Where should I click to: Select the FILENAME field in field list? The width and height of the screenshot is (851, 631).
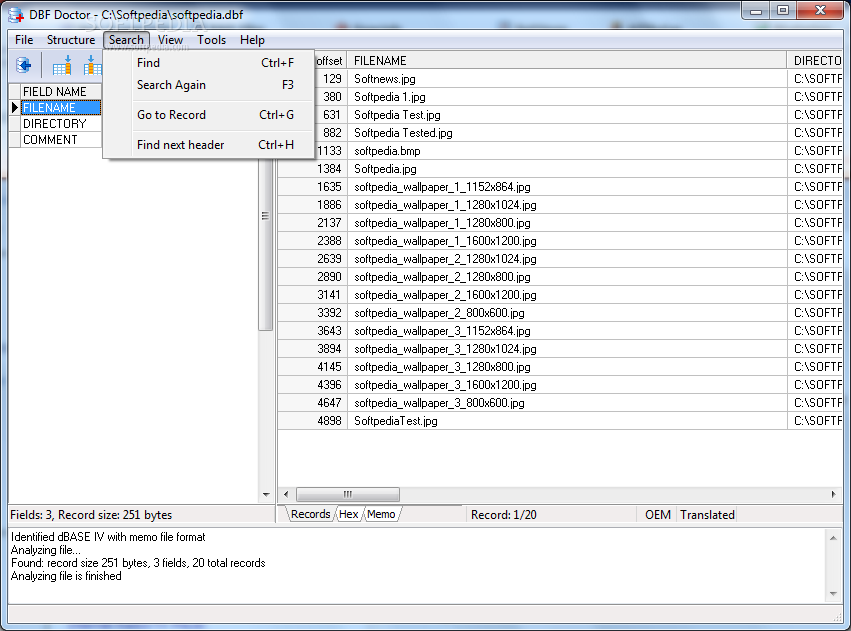pyautogui.click(x=61, y=107)
